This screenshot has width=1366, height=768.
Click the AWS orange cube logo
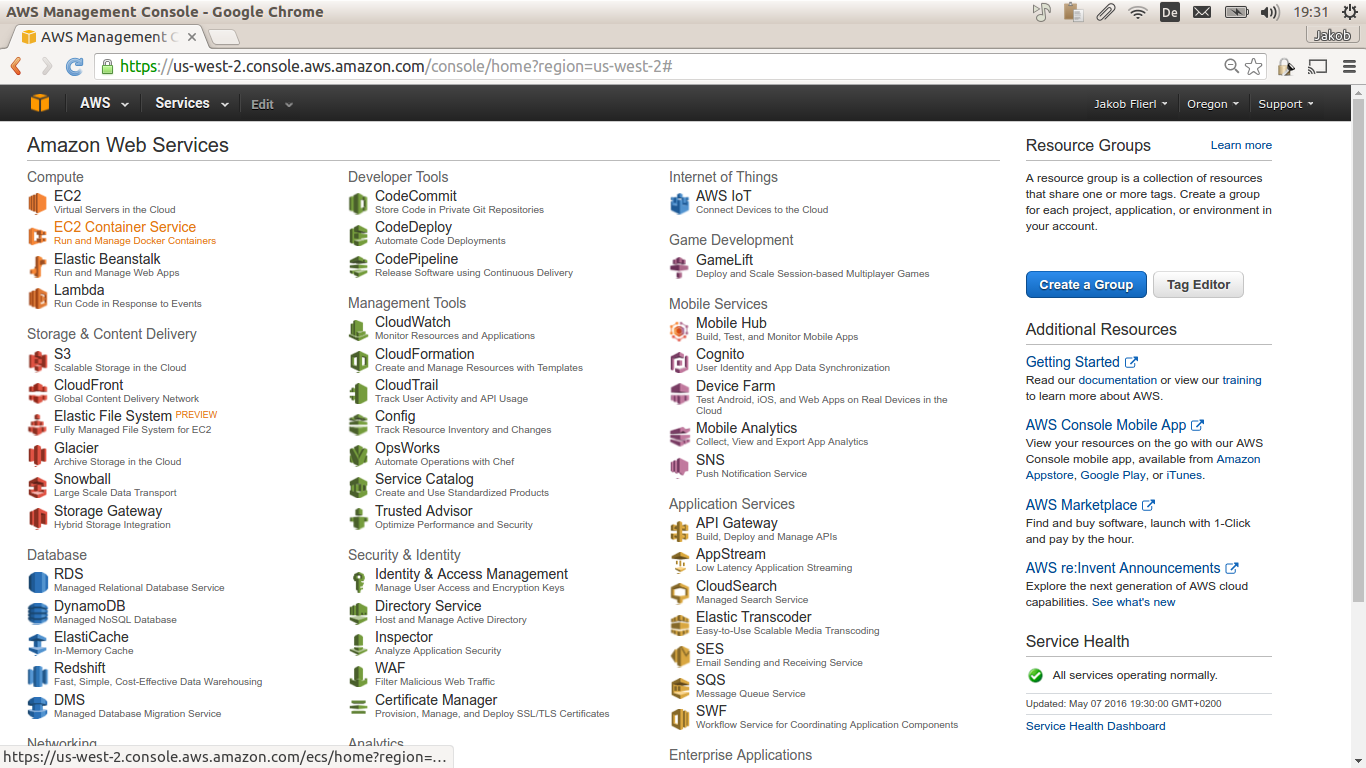pyautogui.click(x=40, y=103)
